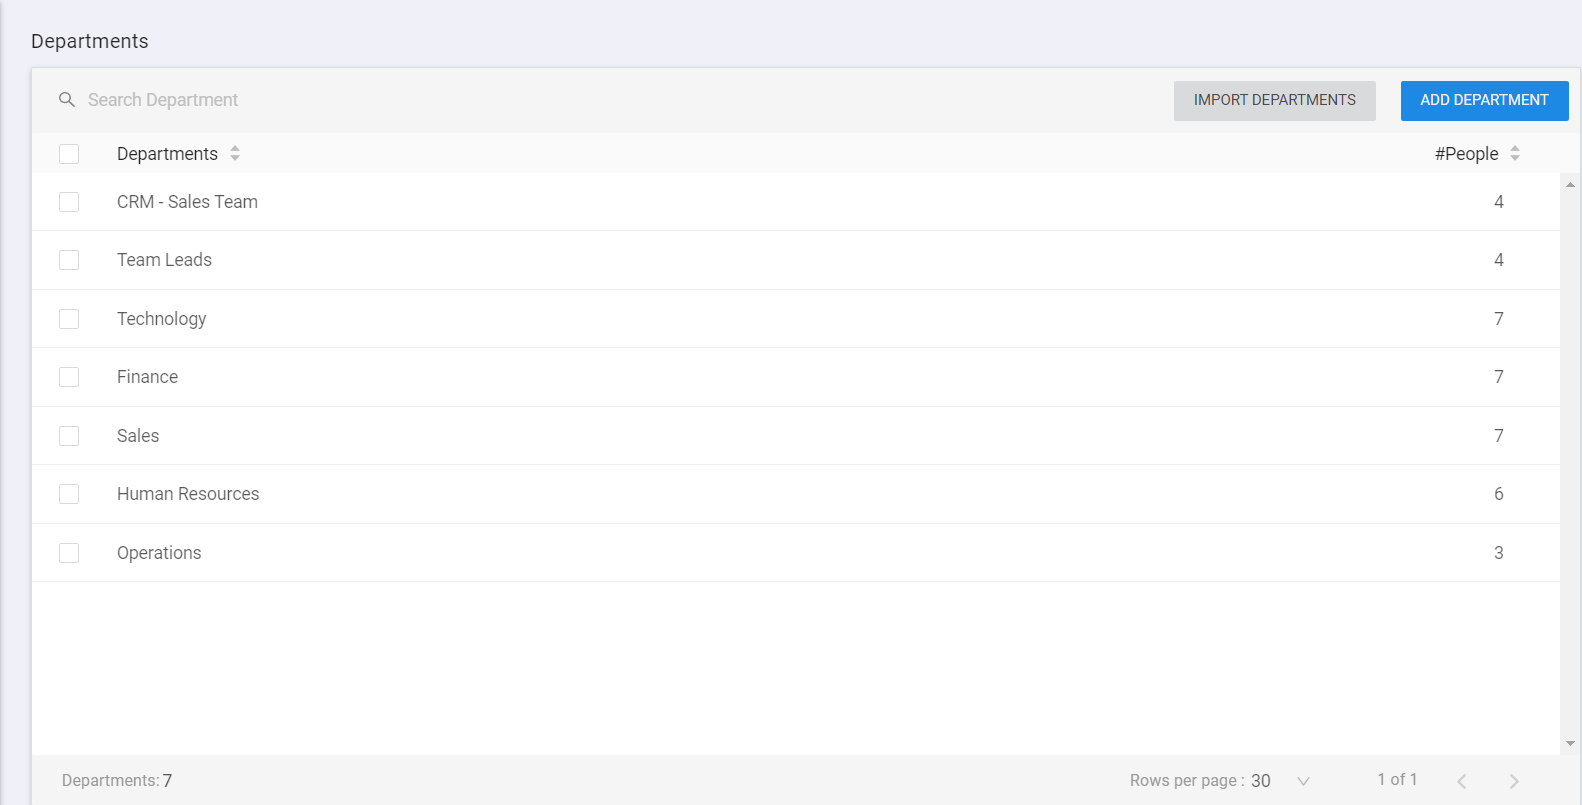Click the Departments column header
1582x805 pixels.
pyautogui.click(x=167, y=154)
